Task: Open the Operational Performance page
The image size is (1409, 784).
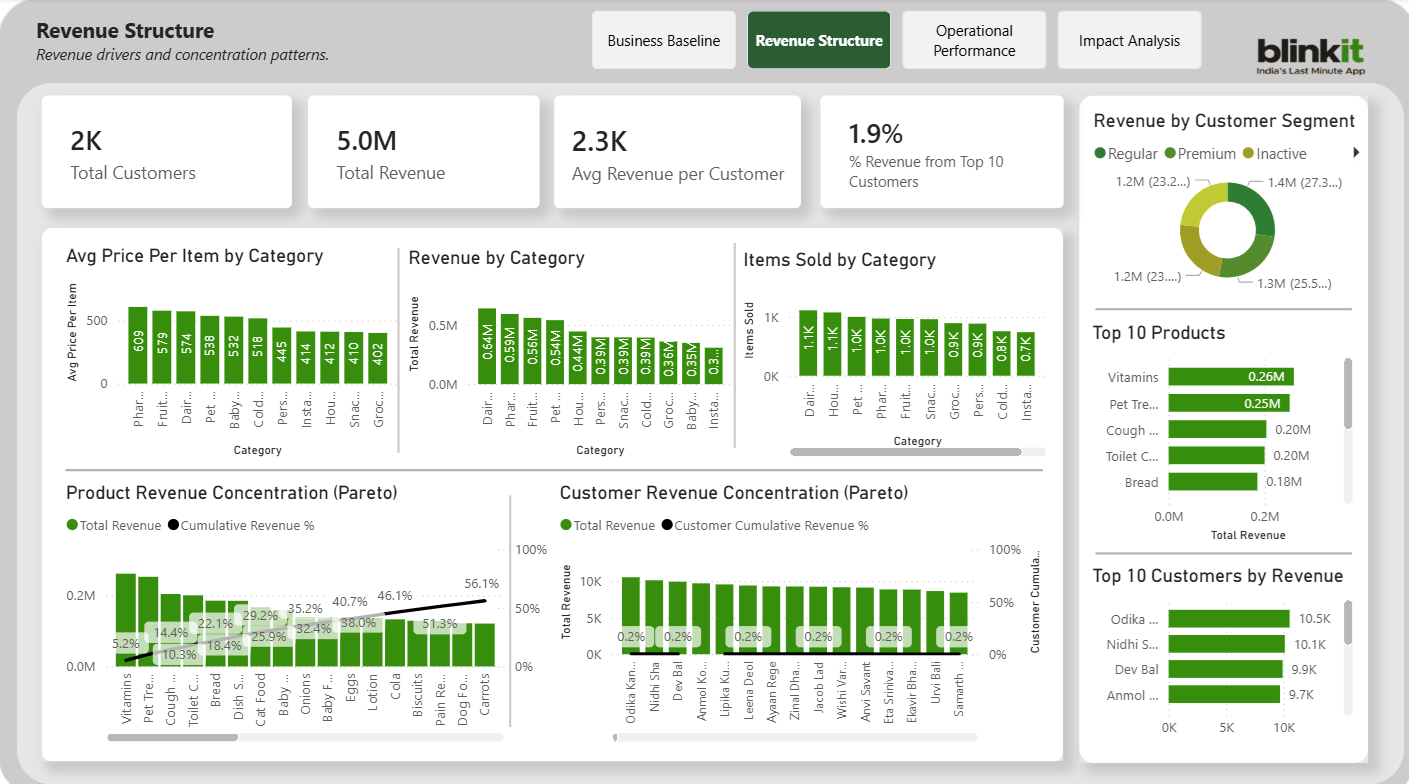Action: (973, 40)
